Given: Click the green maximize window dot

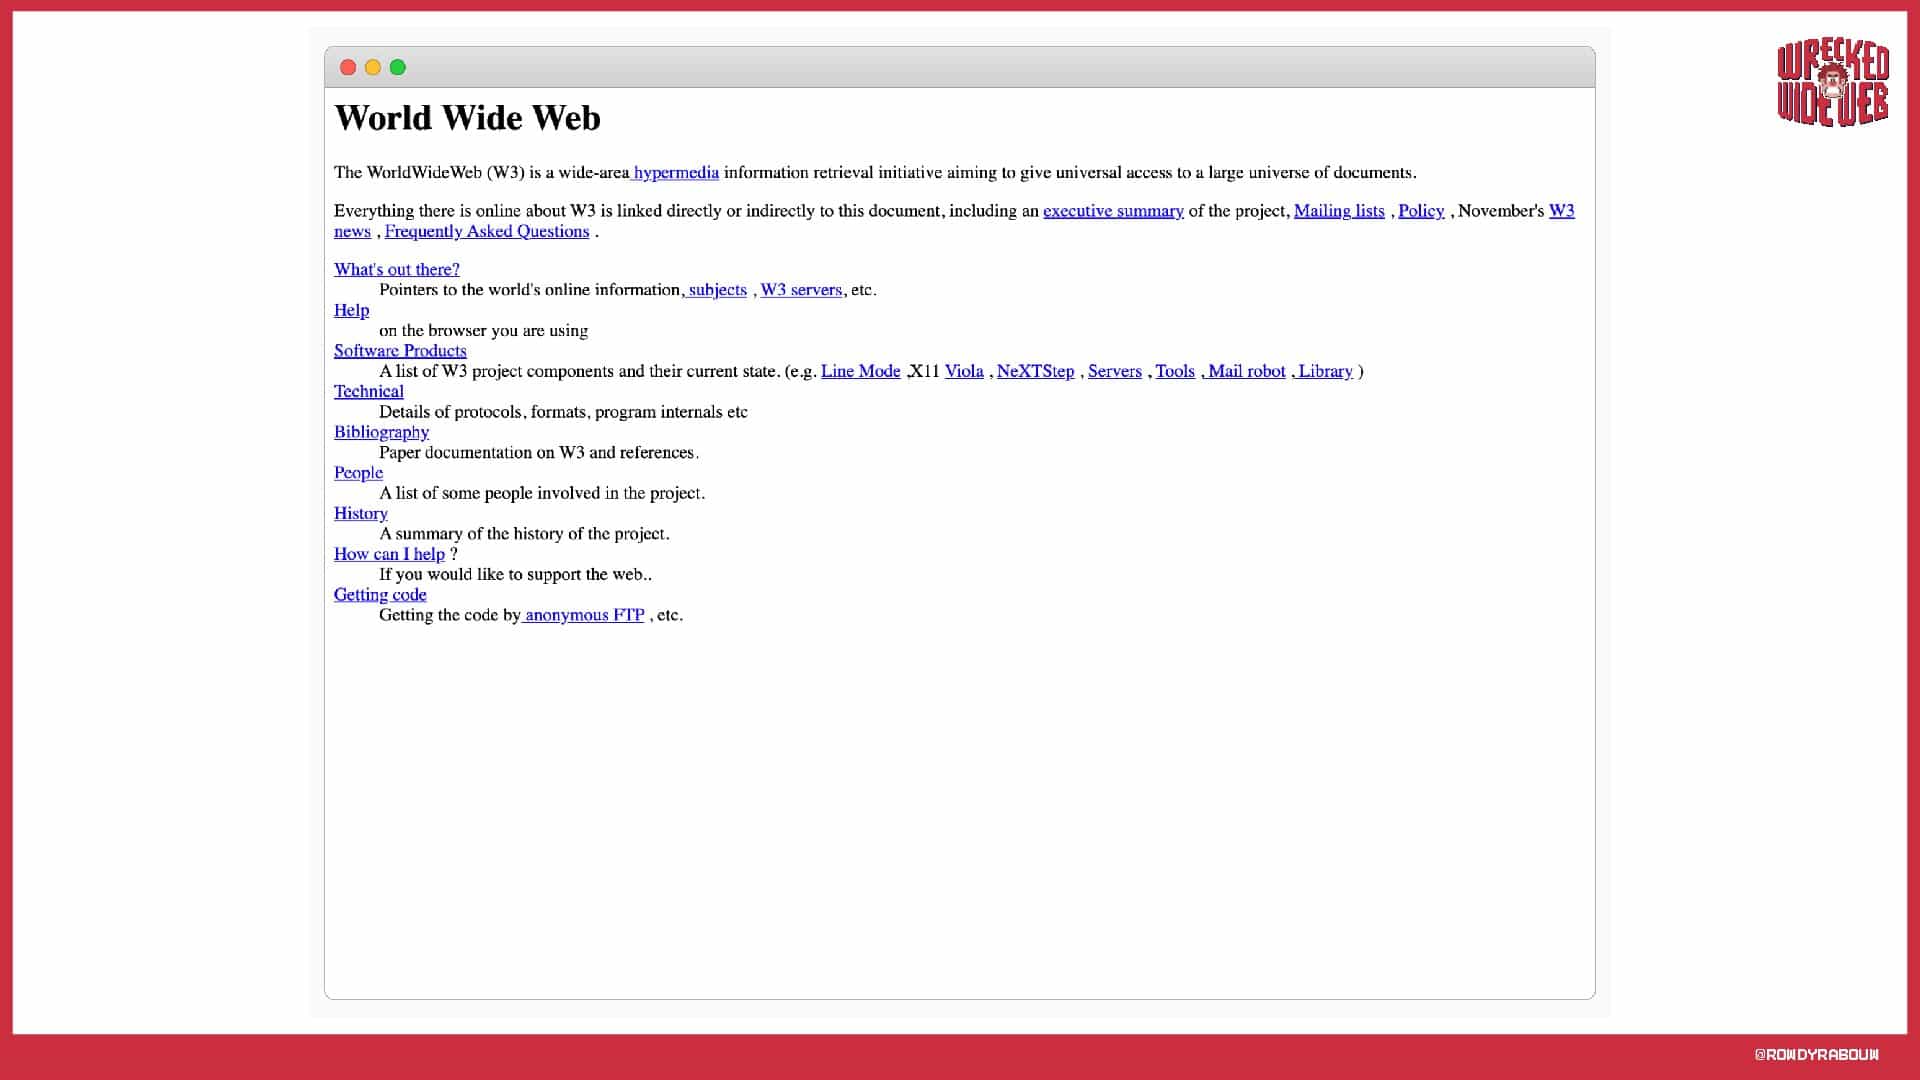Looking at the screenshot, I should 398,67.
